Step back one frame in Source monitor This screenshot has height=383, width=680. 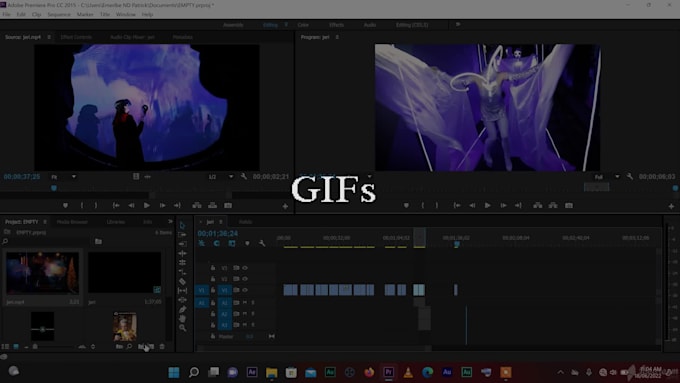coord(131,206)
